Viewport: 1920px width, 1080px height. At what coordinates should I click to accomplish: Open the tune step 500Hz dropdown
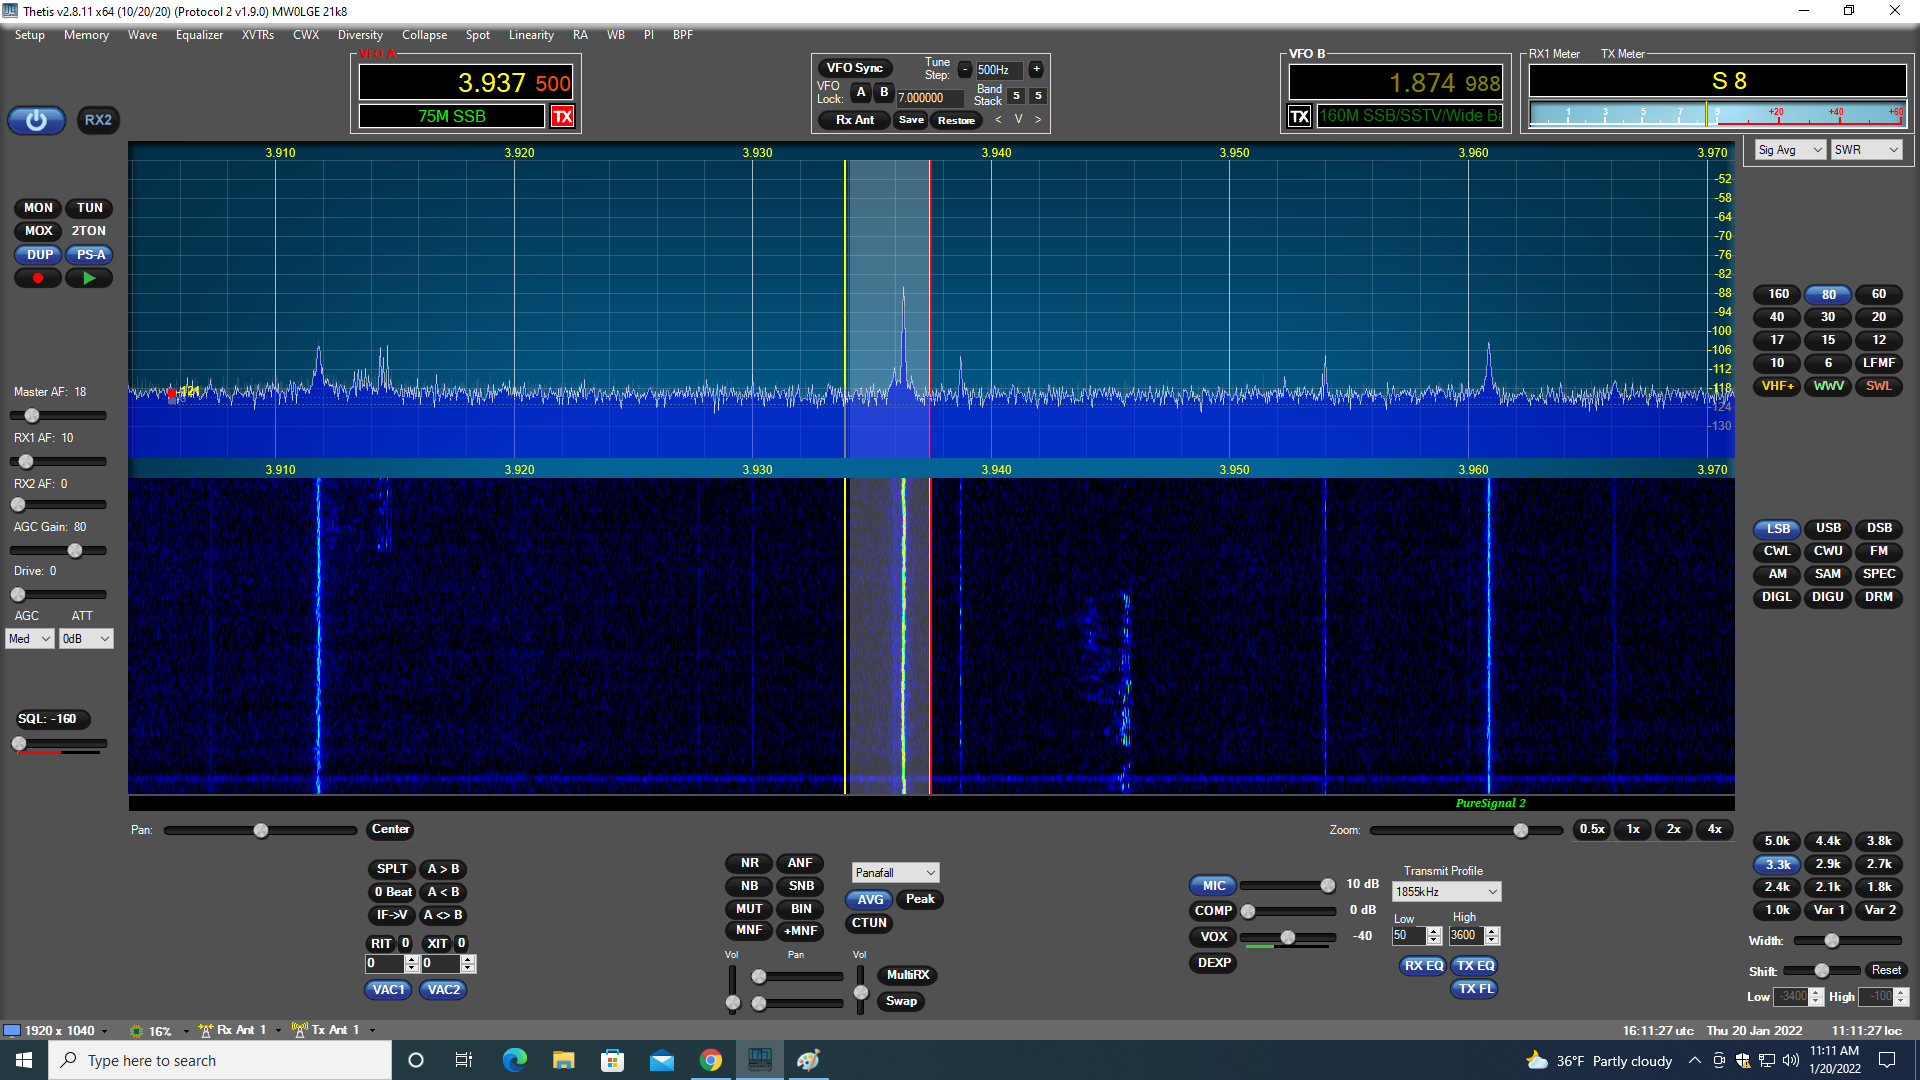tap(998, 70)
